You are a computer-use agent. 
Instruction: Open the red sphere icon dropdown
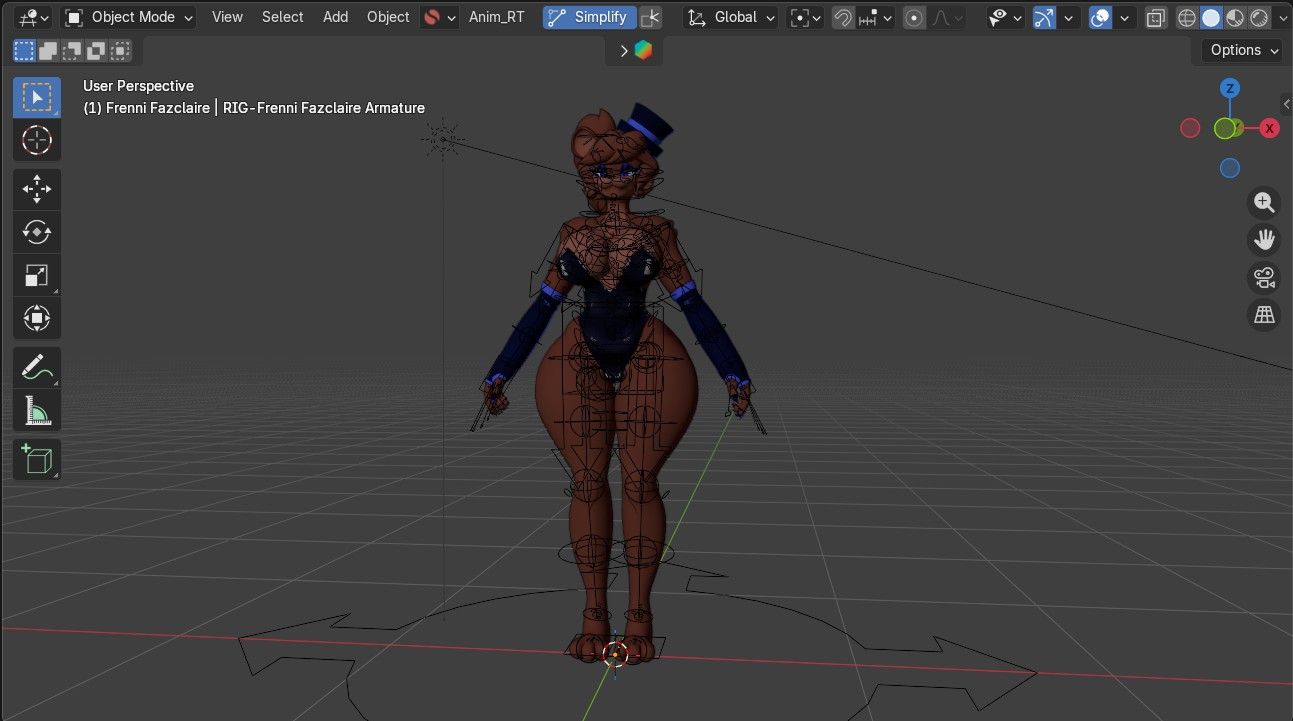[439, 17]
